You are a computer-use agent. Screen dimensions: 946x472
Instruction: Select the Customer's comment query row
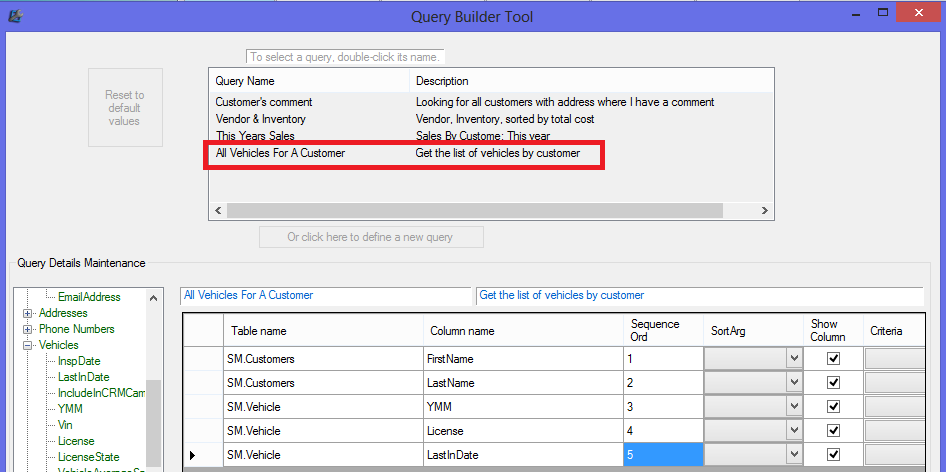point(490,102)
